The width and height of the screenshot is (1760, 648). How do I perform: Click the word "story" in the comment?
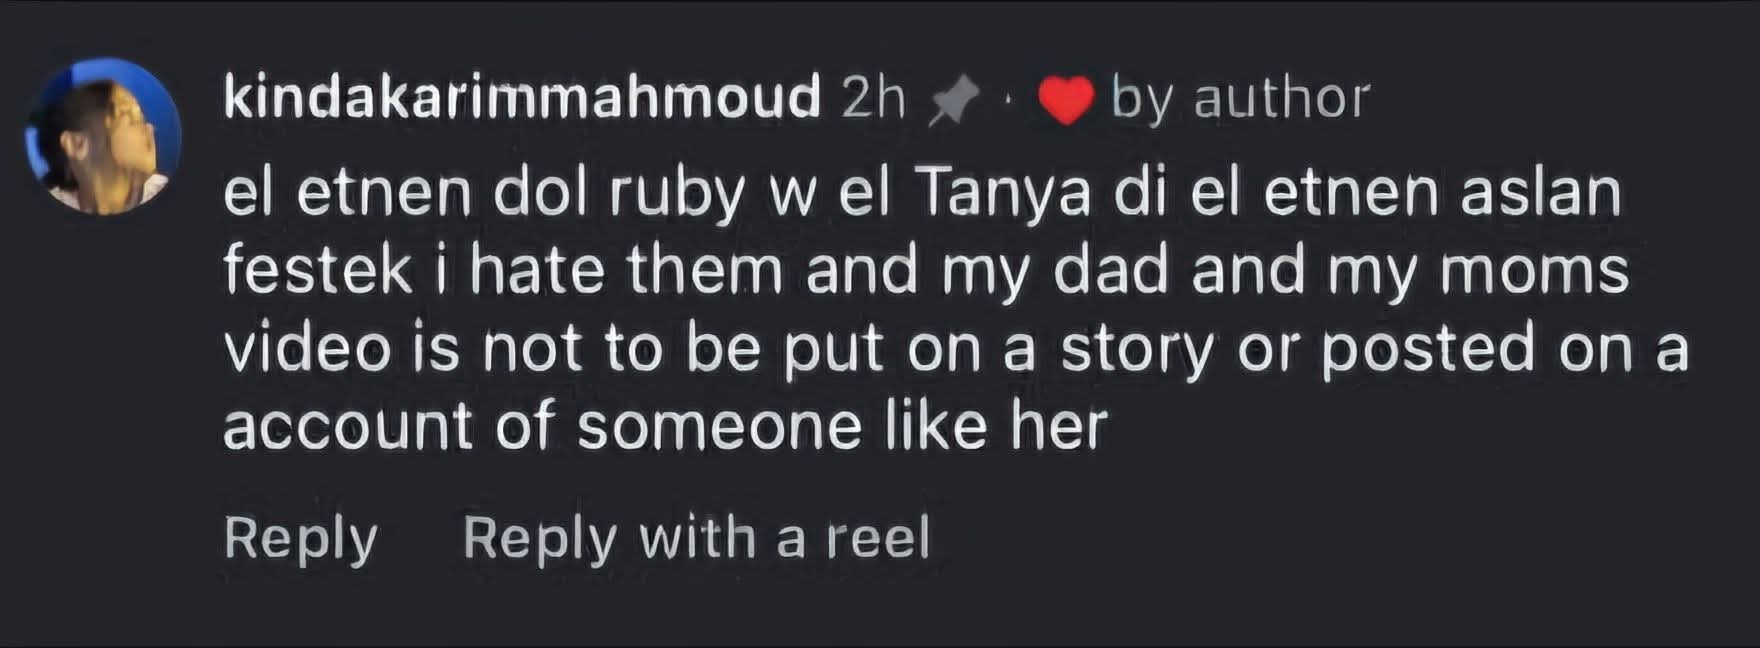click(x=1137, y=350)
